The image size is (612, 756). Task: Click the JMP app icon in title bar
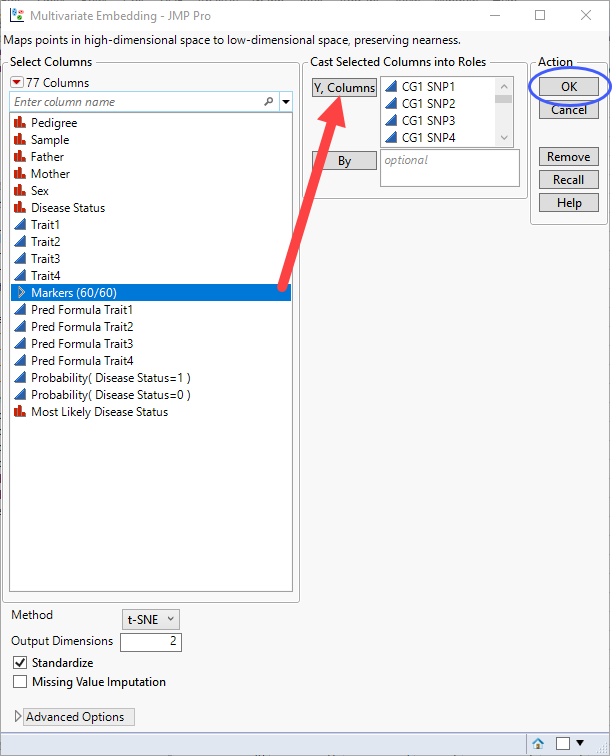(x=17, y=15)
